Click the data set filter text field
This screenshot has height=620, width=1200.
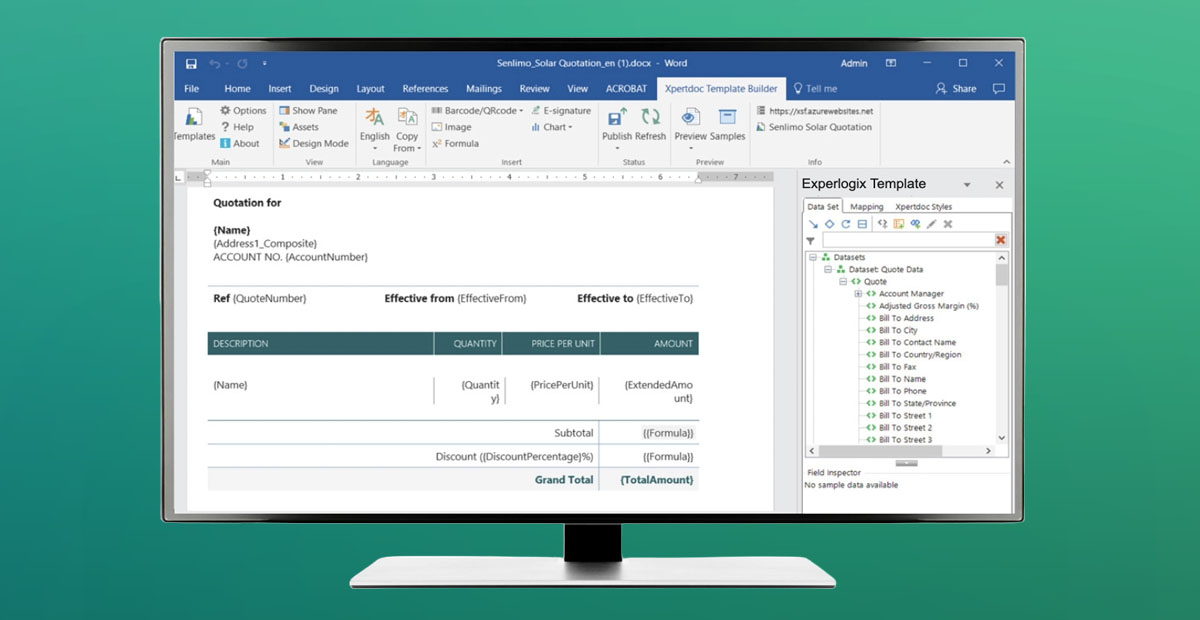pyautogui.click(x=907, y=241)
